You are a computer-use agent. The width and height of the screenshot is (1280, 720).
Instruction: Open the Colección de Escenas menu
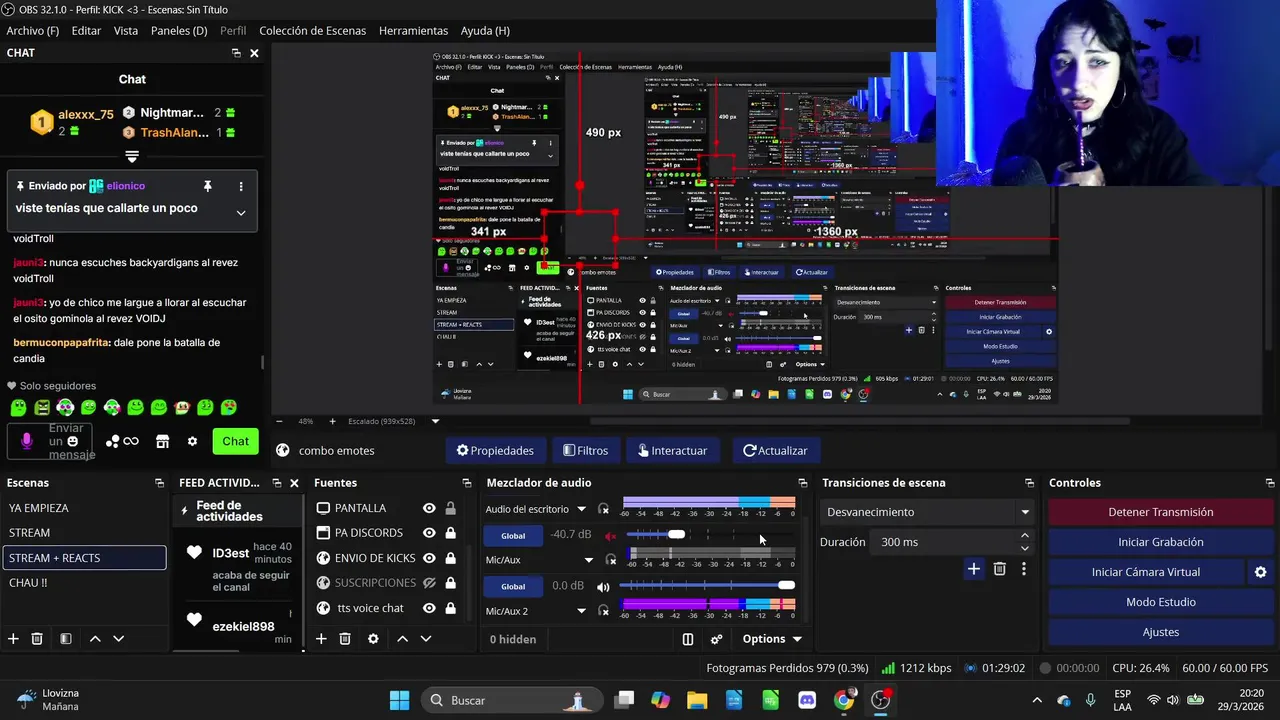pyautogui.click(x=313, y=31)
